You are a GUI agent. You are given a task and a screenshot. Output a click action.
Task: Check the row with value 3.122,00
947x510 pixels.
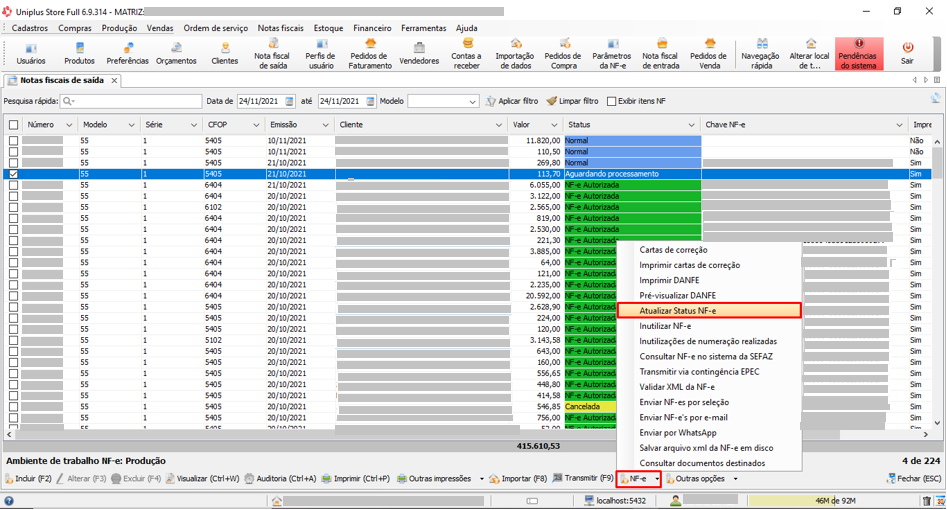click(x=13, y=196)
